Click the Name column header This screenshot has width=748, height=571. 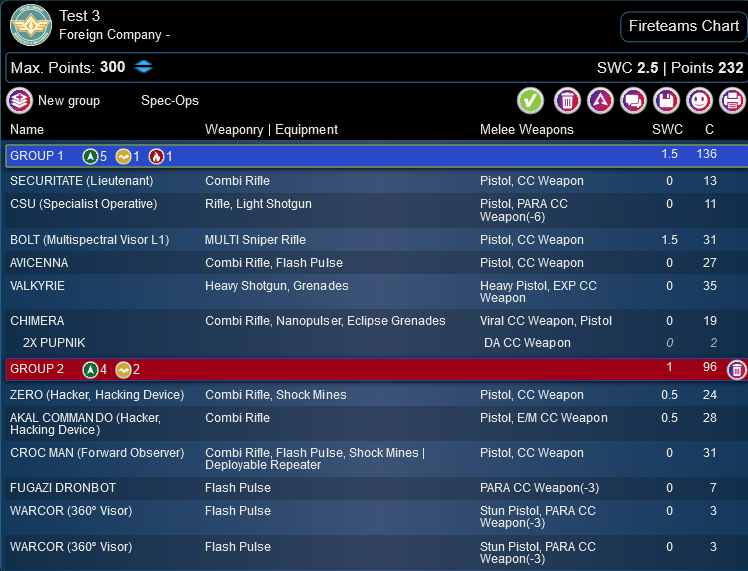[27, 130]
